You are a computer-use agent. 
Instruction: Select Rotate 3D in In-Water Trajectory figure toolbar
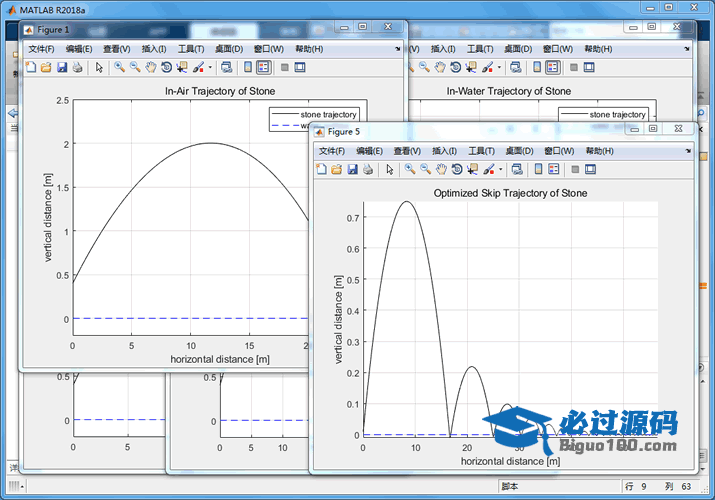coord(455,67)
